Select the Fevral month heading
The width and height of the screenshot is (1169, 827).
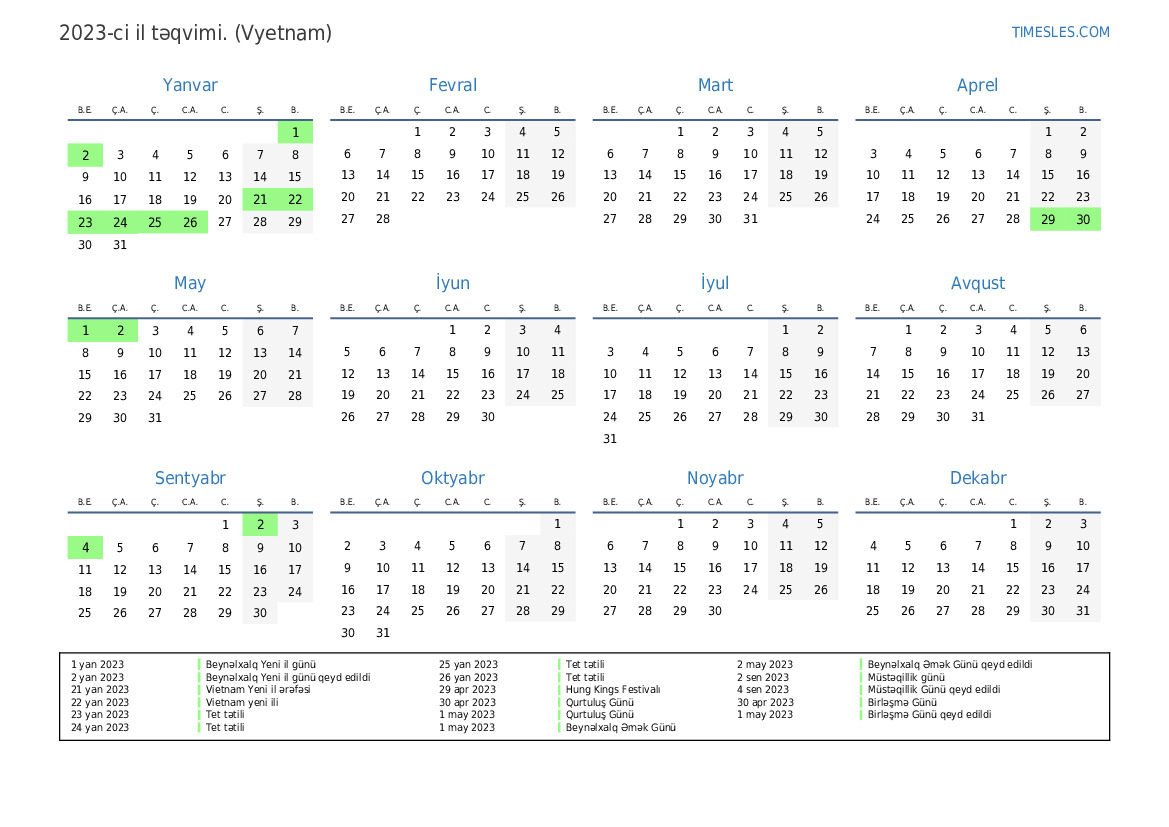[452, 86]
